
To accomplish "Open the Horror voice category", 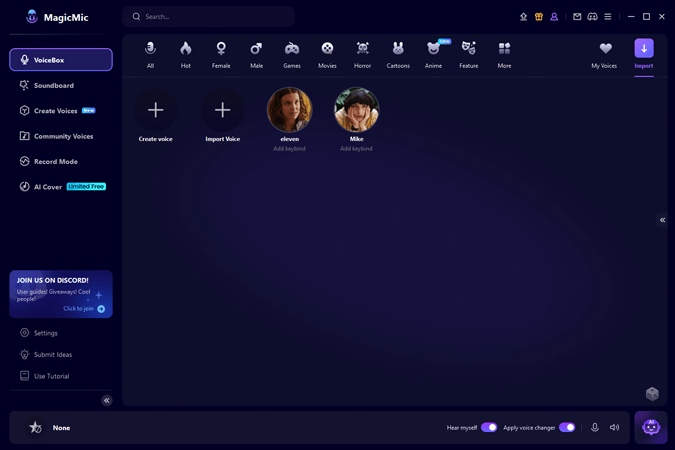I will tap(362, 54).
